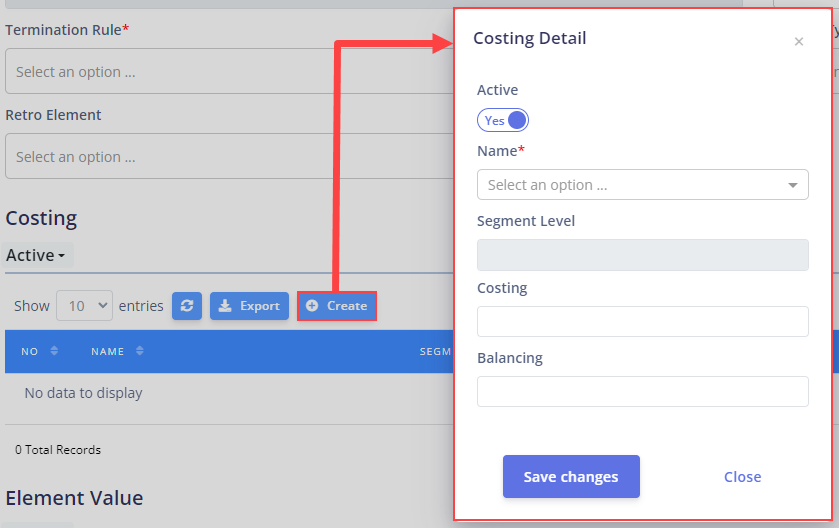Expand the Active filter under Costing
This screenshot has width=839, height=528.
(36, 256)
